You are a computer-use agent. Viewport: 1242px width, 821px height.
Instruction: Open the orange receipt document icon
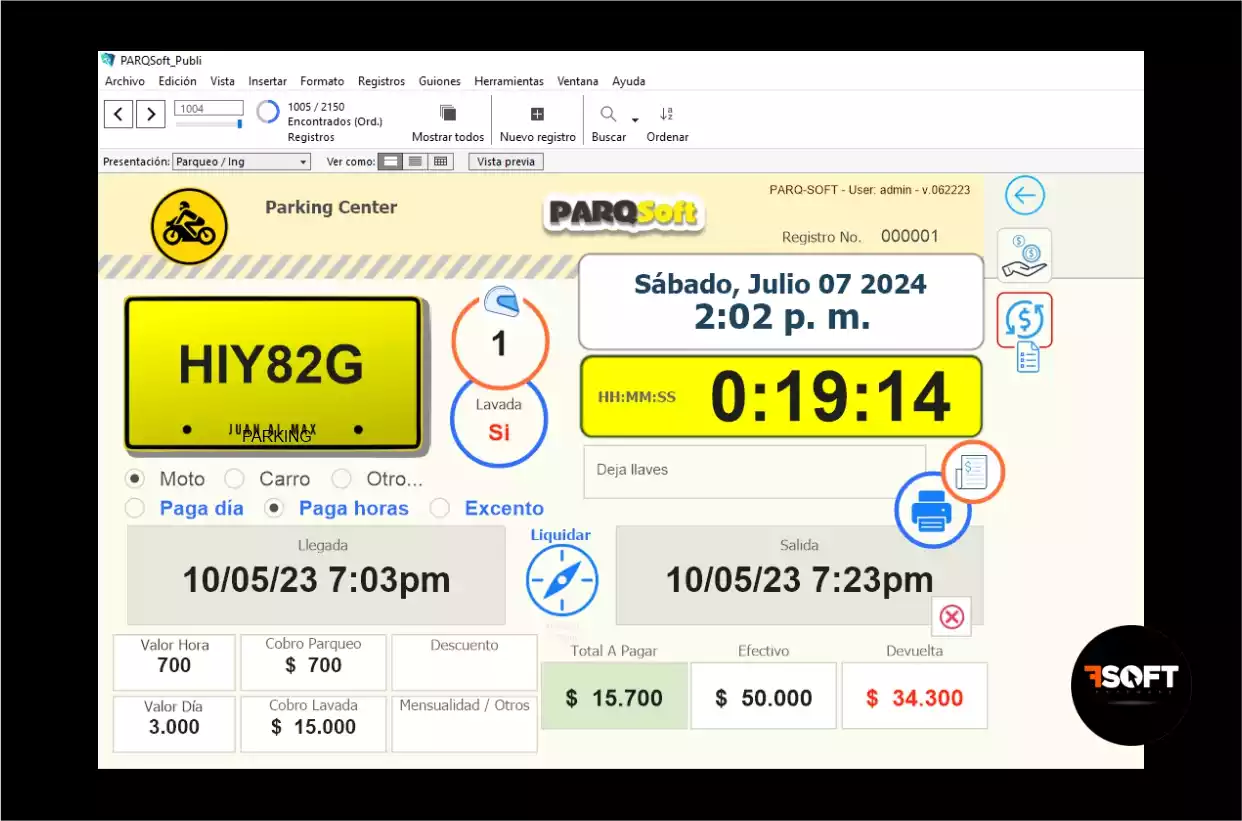(x=973, y=471)
